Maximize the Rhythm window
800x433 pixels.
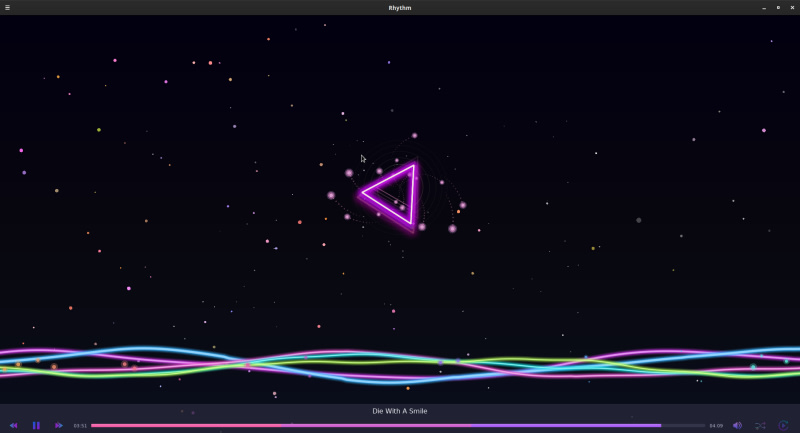click(778, 7)
